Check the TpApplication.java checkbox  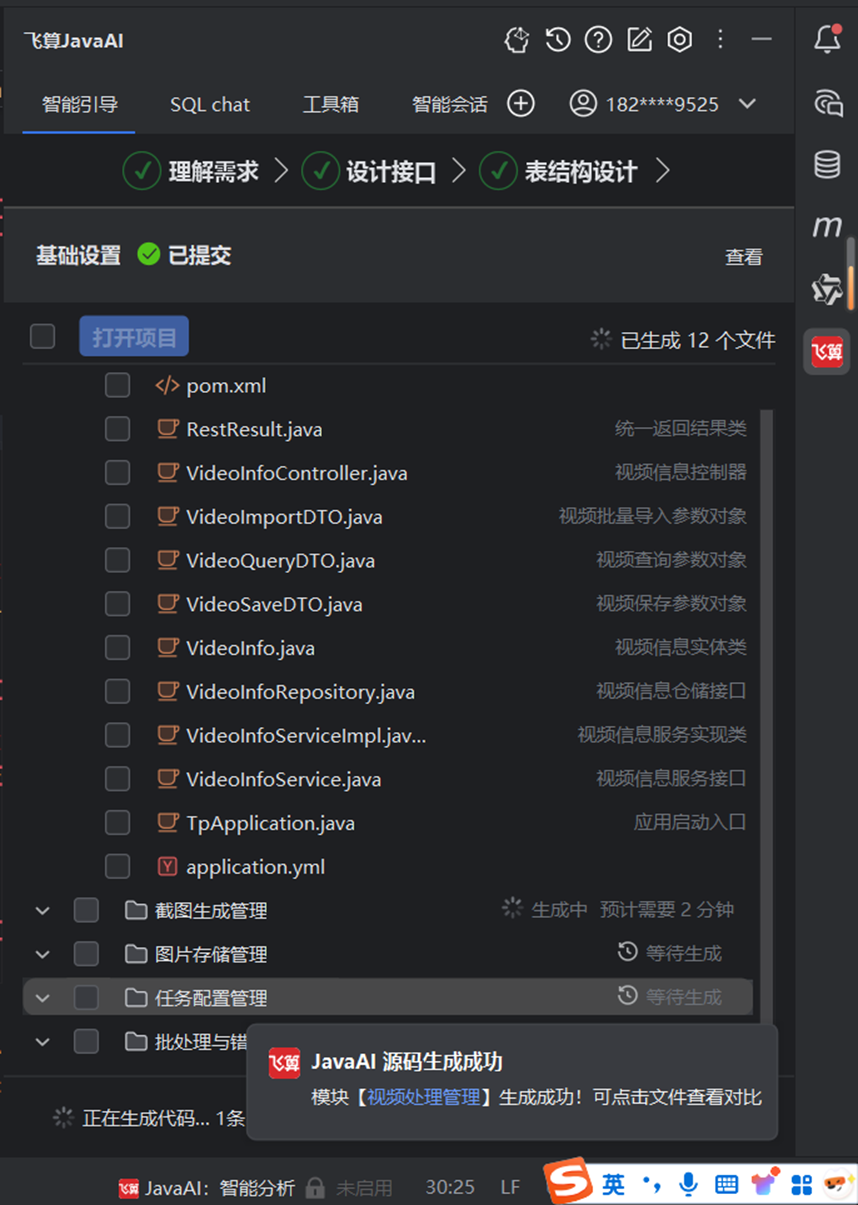click(117, 823)
